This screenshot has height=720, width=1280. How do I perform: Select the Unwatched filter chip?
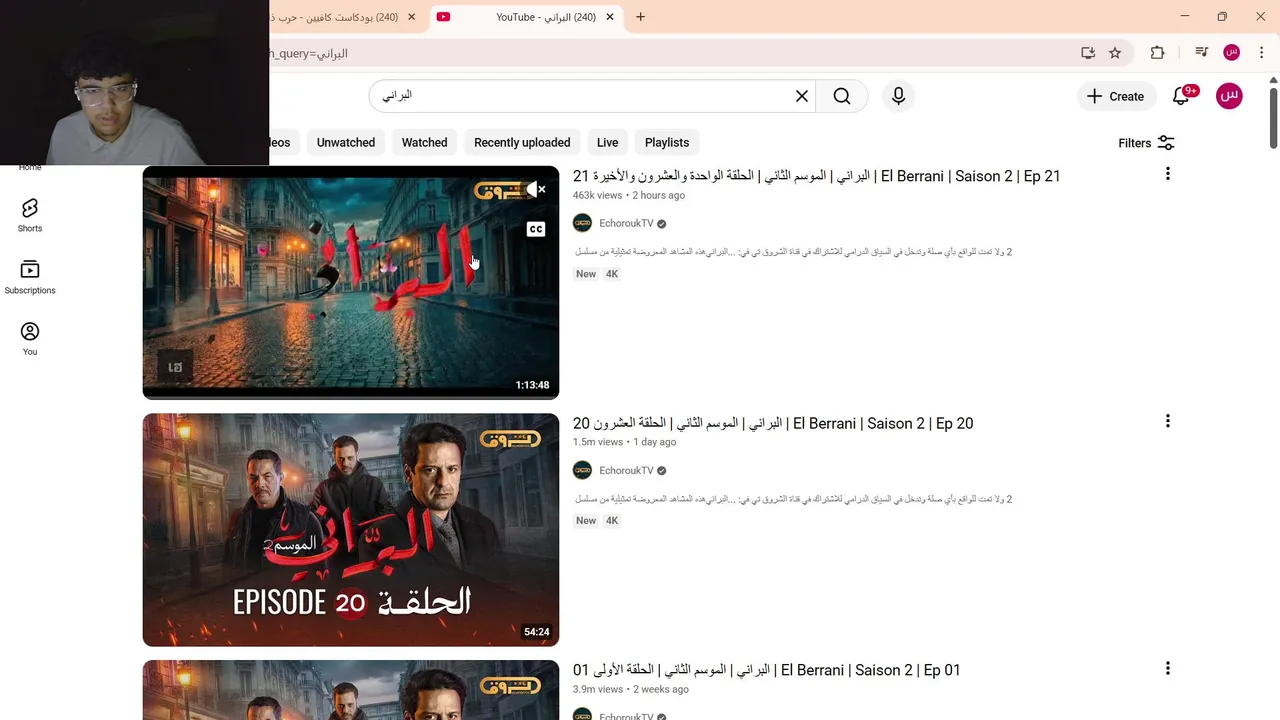[346, 142]
